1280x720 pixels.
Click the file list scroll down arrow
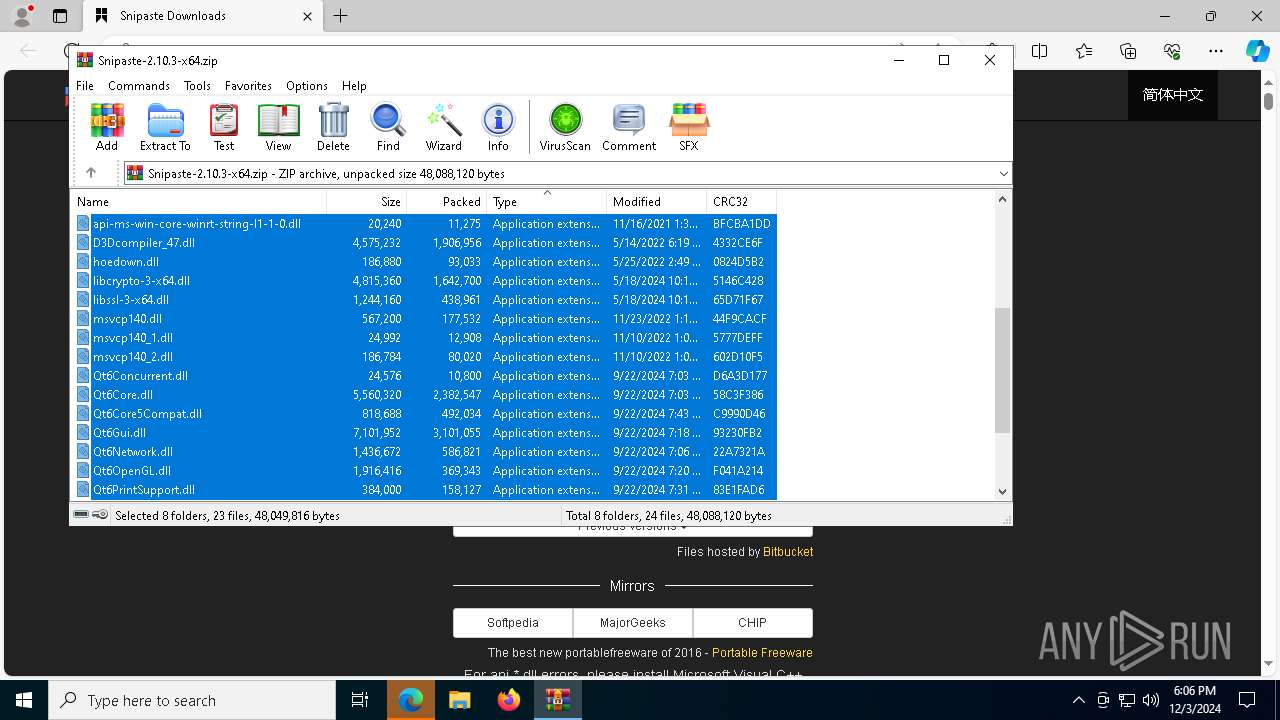coord(1003,491)
